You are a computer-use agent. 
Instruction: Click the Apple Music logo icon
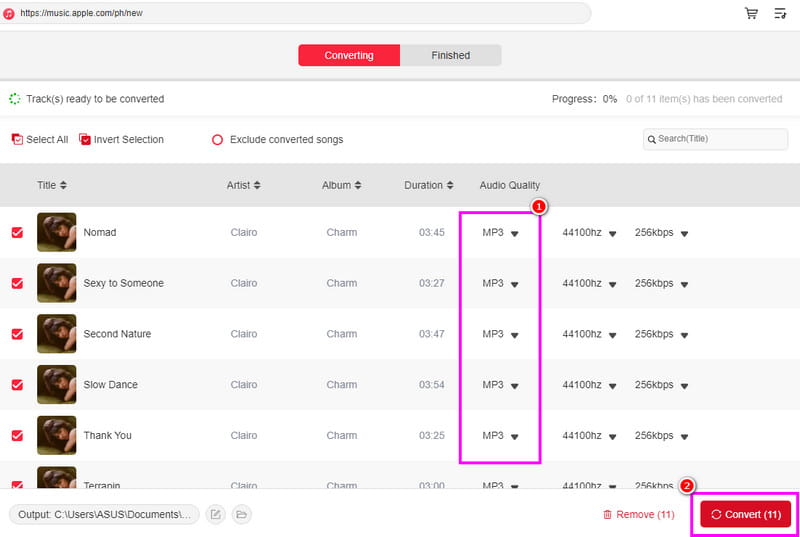[8, 14]
